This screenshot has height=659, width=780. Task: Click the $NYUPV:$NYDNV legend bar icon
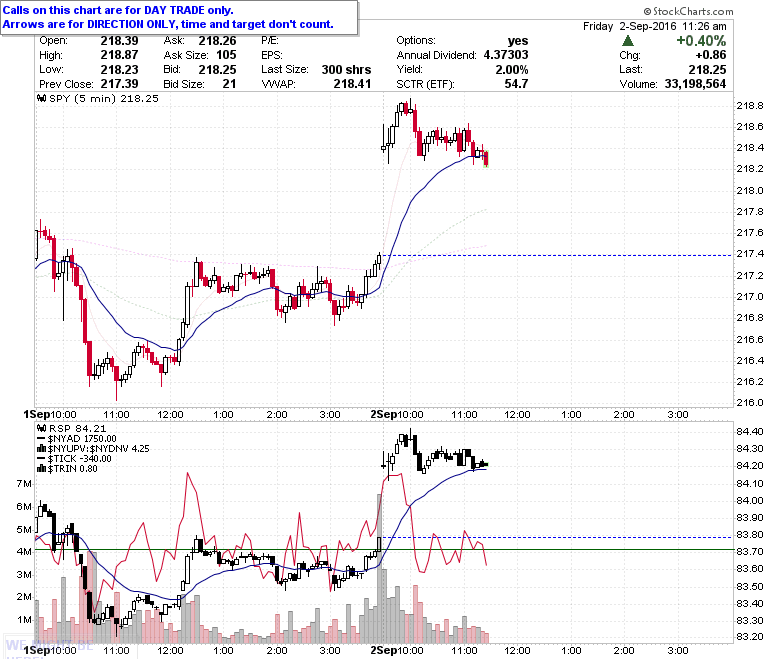click(41, 449)
